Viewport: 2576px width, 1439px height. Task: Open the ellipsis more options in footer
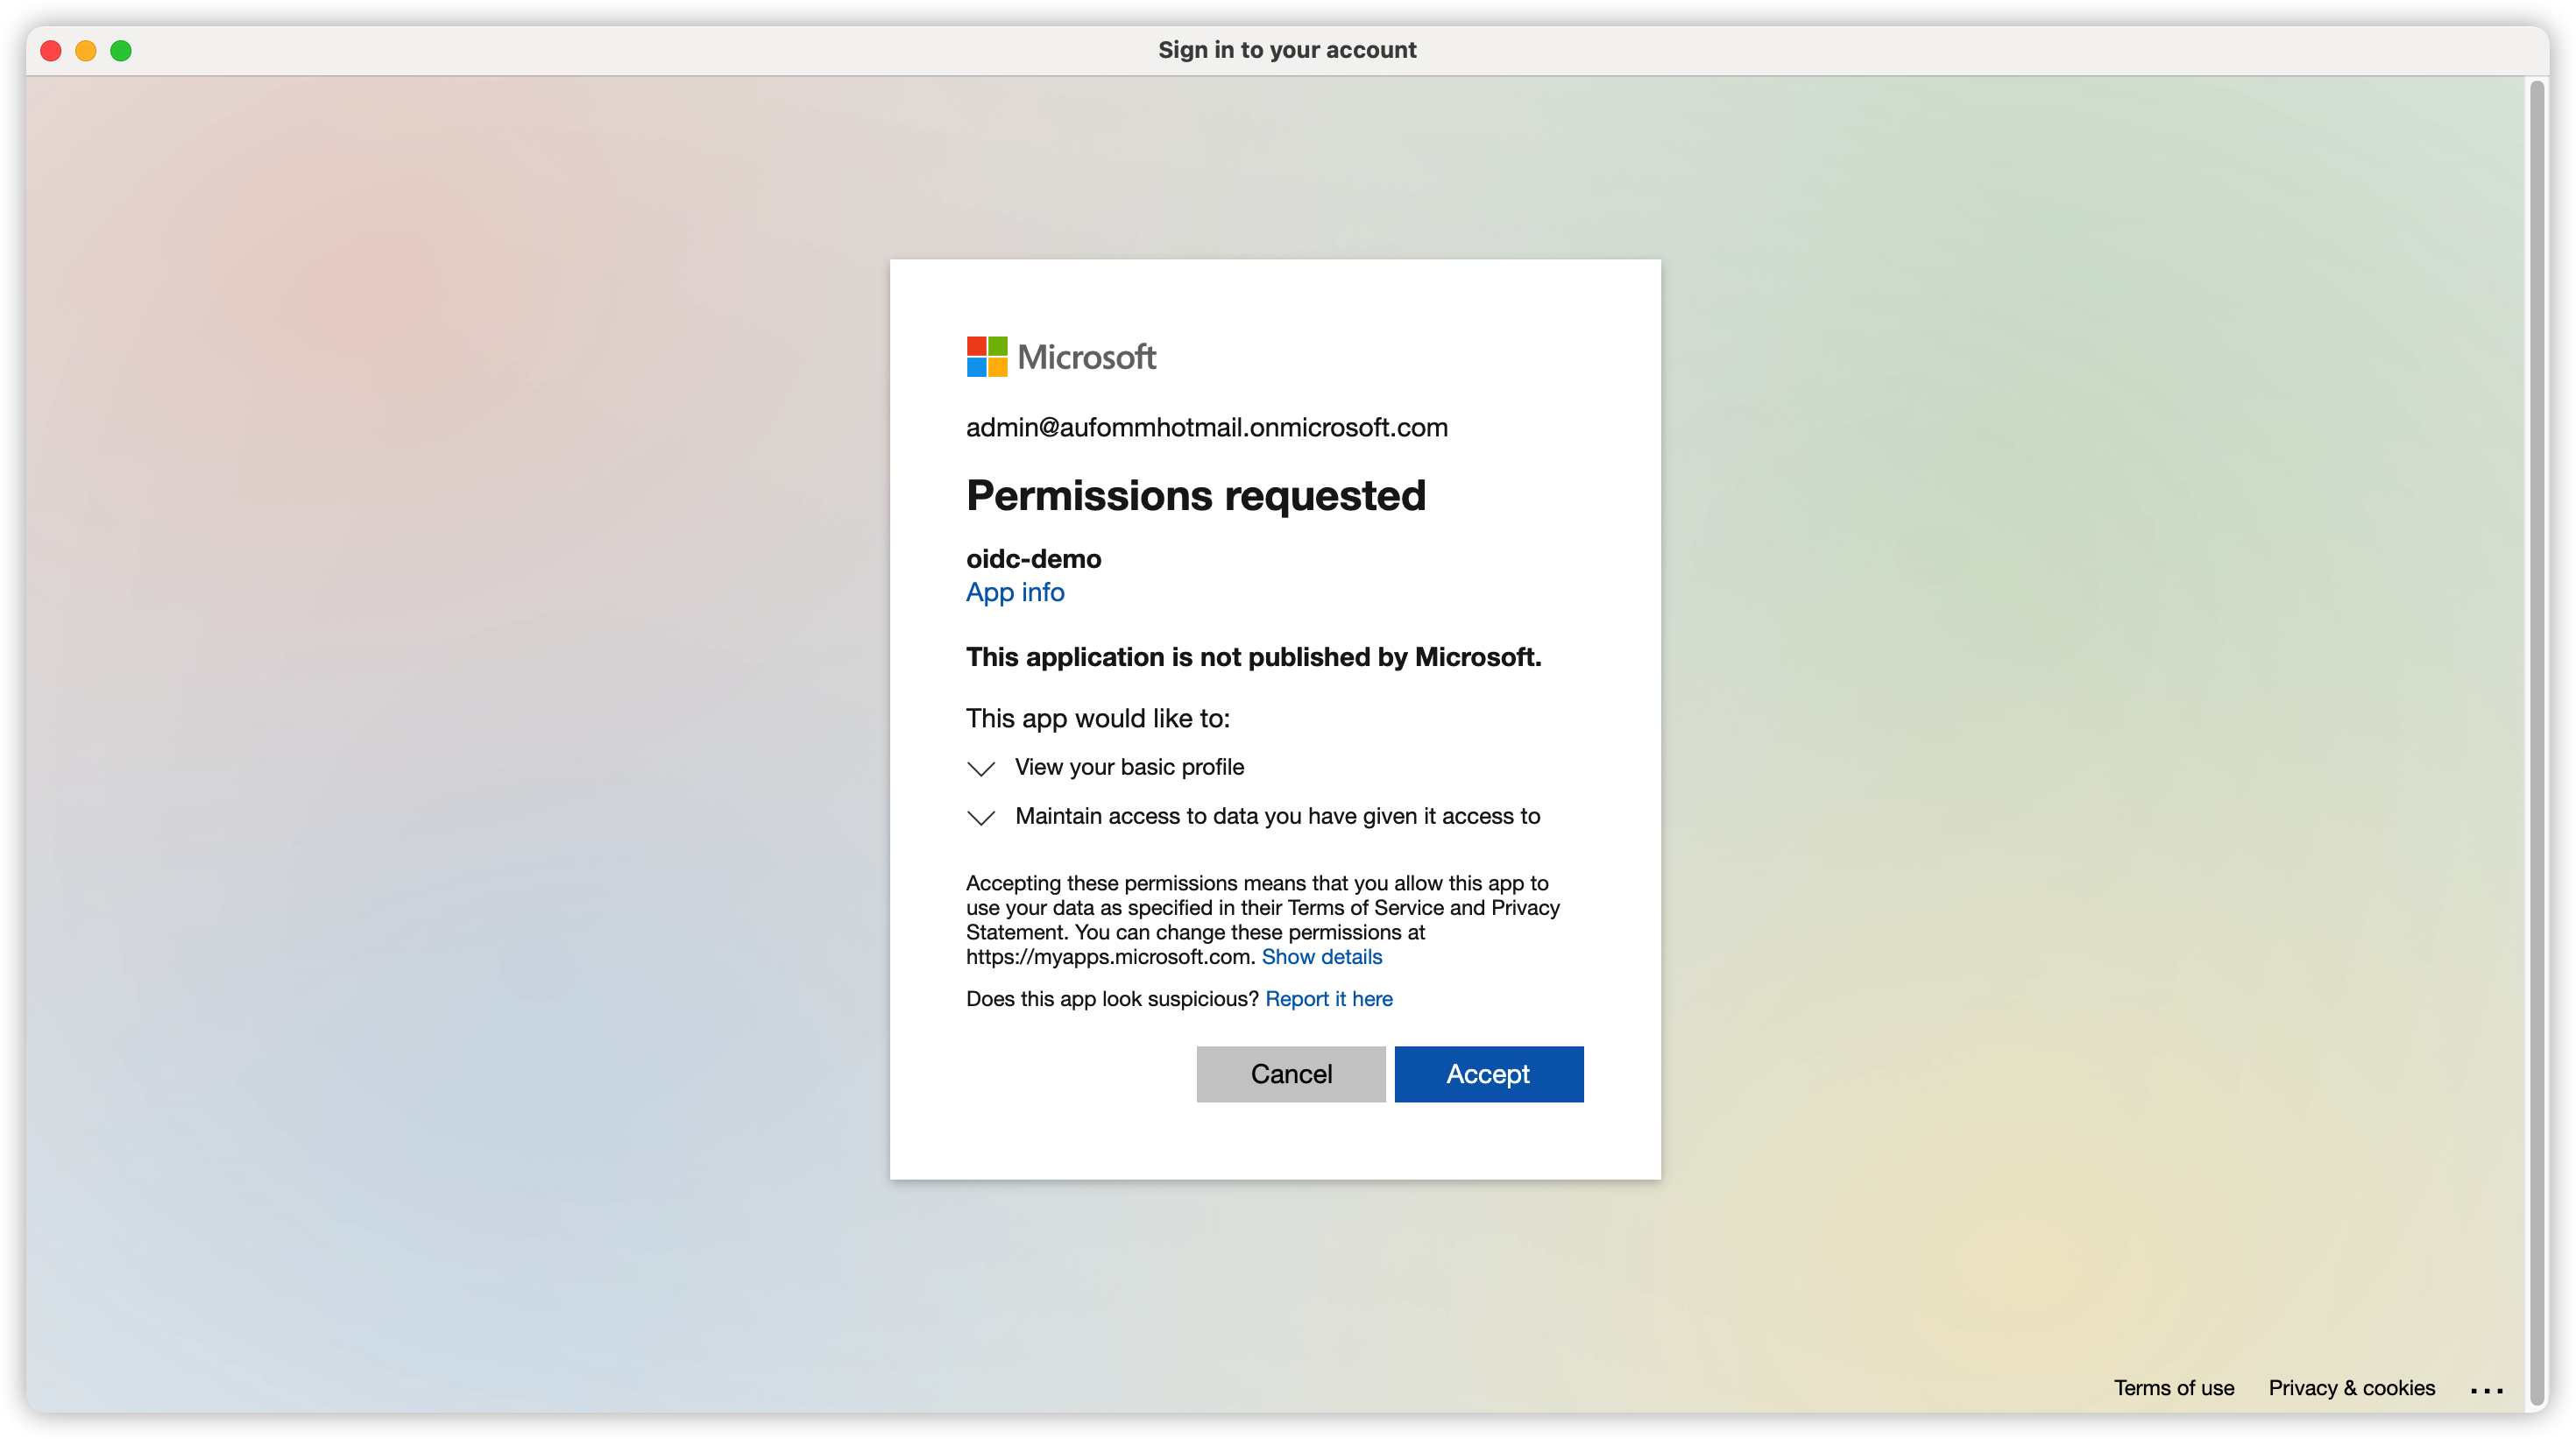click(x=2485, y=1389)
